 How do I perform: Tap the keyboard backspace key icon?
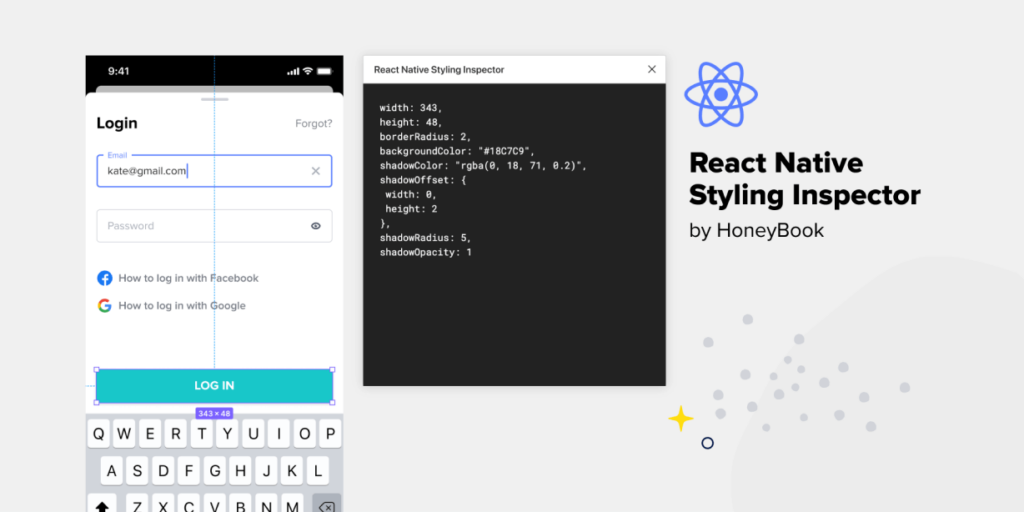tap(327, 506)
